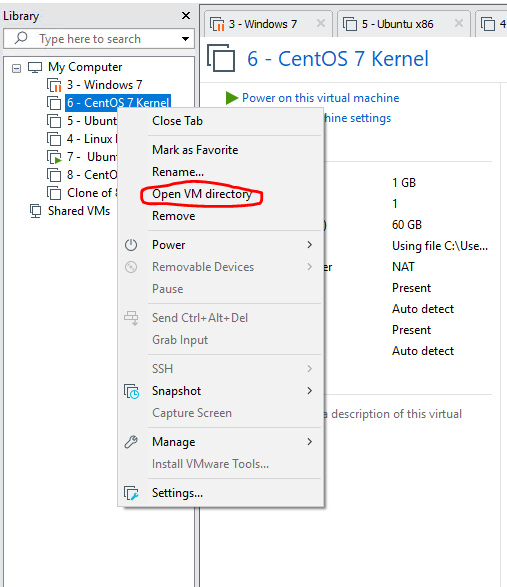This screenshot has height=587, width=507.
Task: Click the My Computer monitor icon
Action: coord(35,67)
